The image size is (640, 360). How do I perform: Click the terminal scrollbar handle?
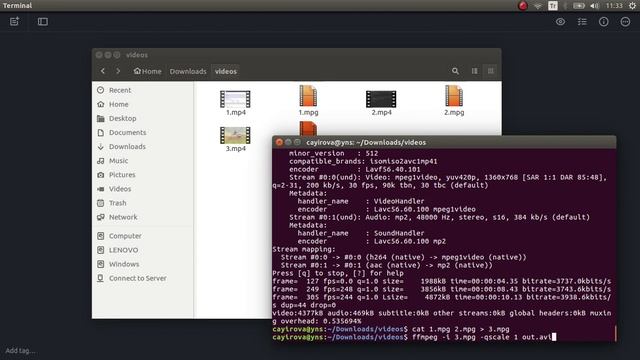coord(615,333)
